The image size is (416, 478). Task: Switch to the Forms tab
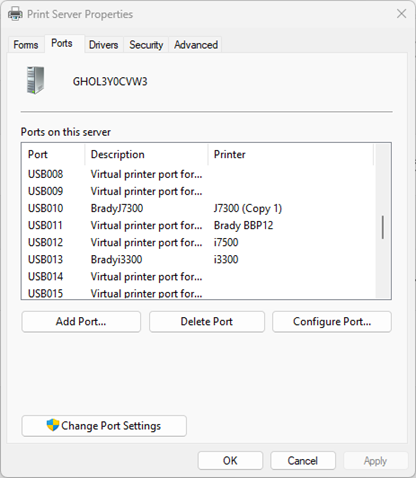pyautogui.click(x=26, y=45)
